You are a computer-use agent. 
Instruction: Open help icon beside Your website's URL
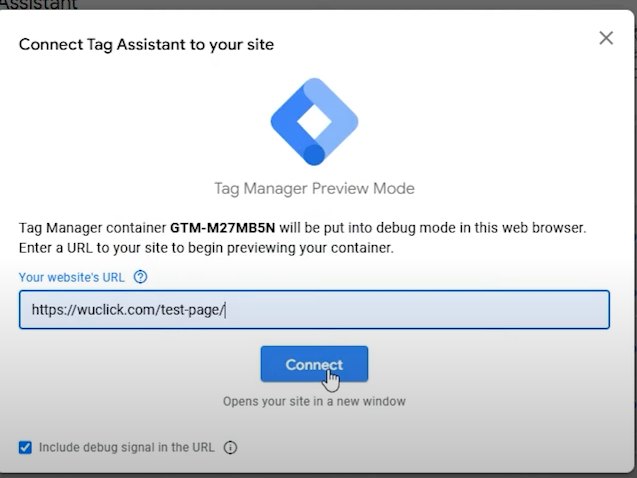(141, 277)
